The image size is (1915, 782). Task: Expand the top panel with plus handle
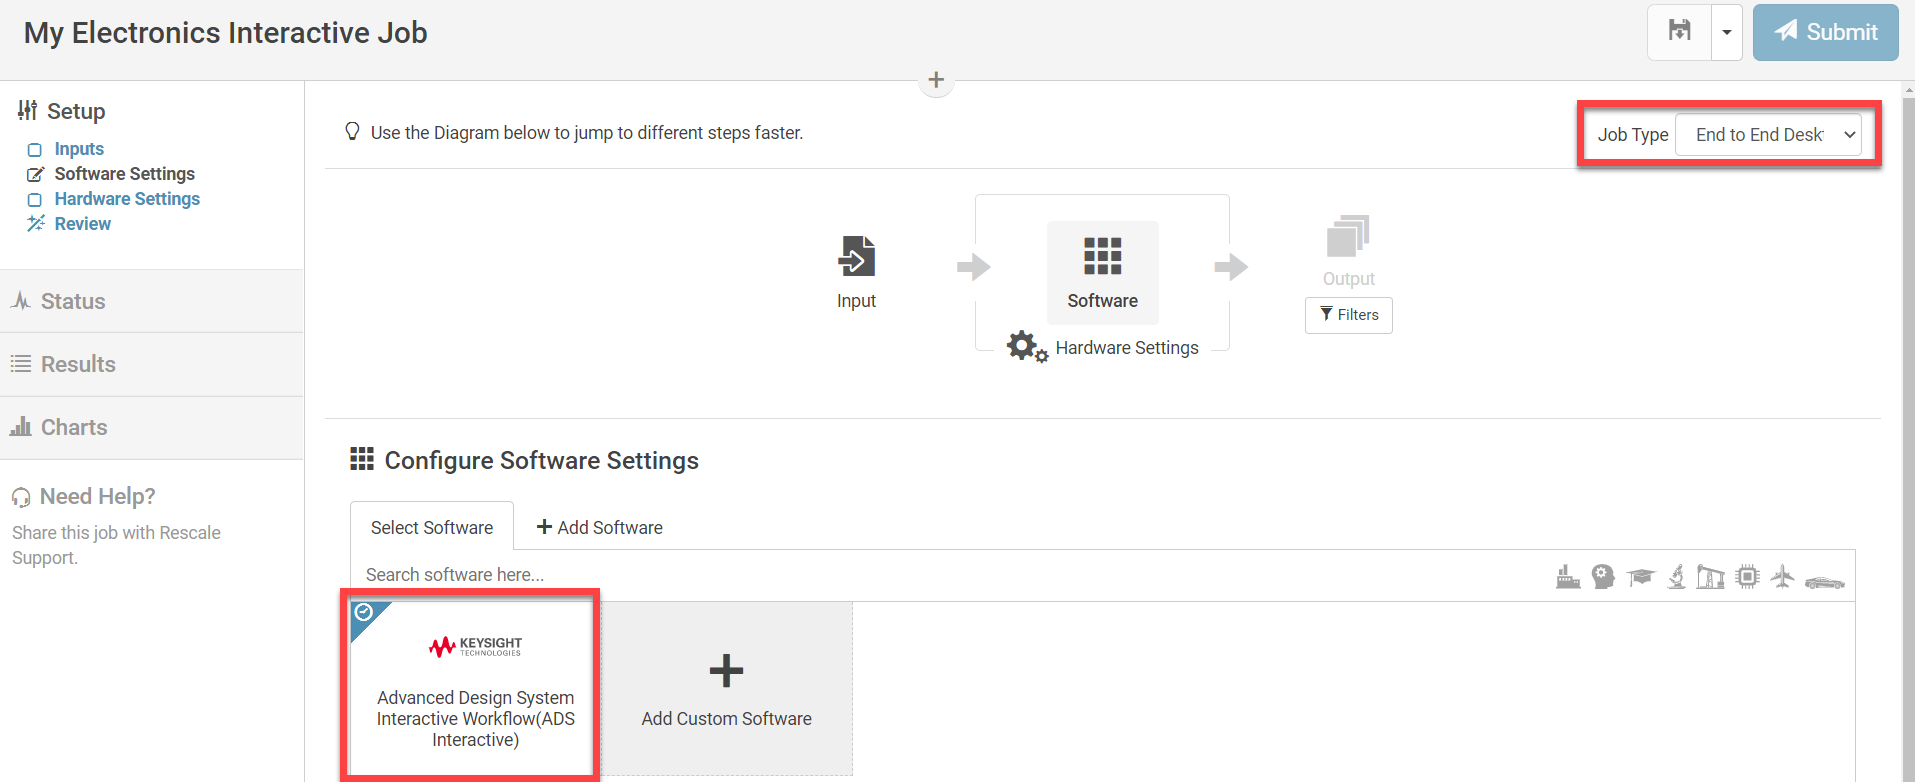(936, 80)
